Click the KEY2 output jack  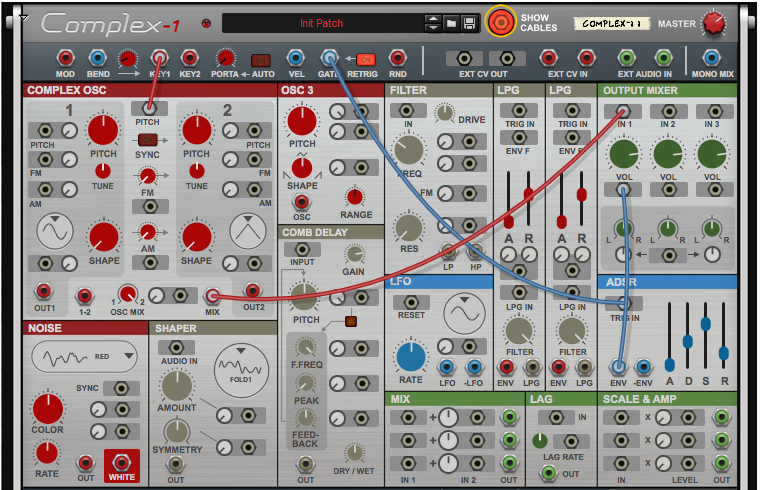click(x=190, y=59)
